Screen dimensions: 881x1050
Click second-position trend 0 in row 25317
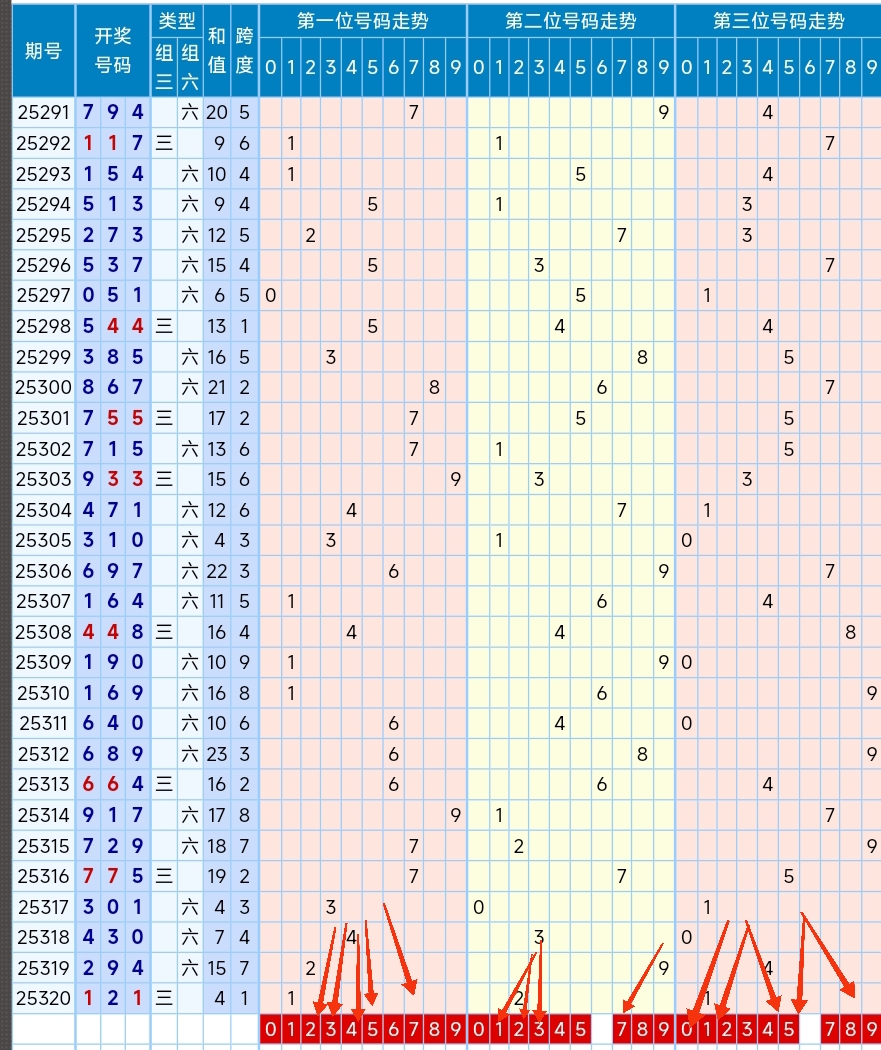click(x=478, y=907)
